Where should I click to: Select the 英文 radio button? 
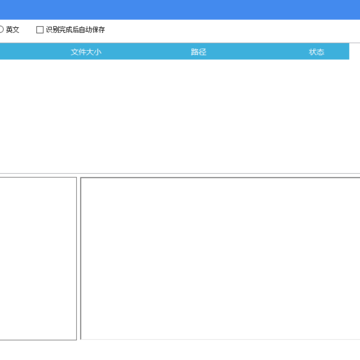[x=1, y=30]
